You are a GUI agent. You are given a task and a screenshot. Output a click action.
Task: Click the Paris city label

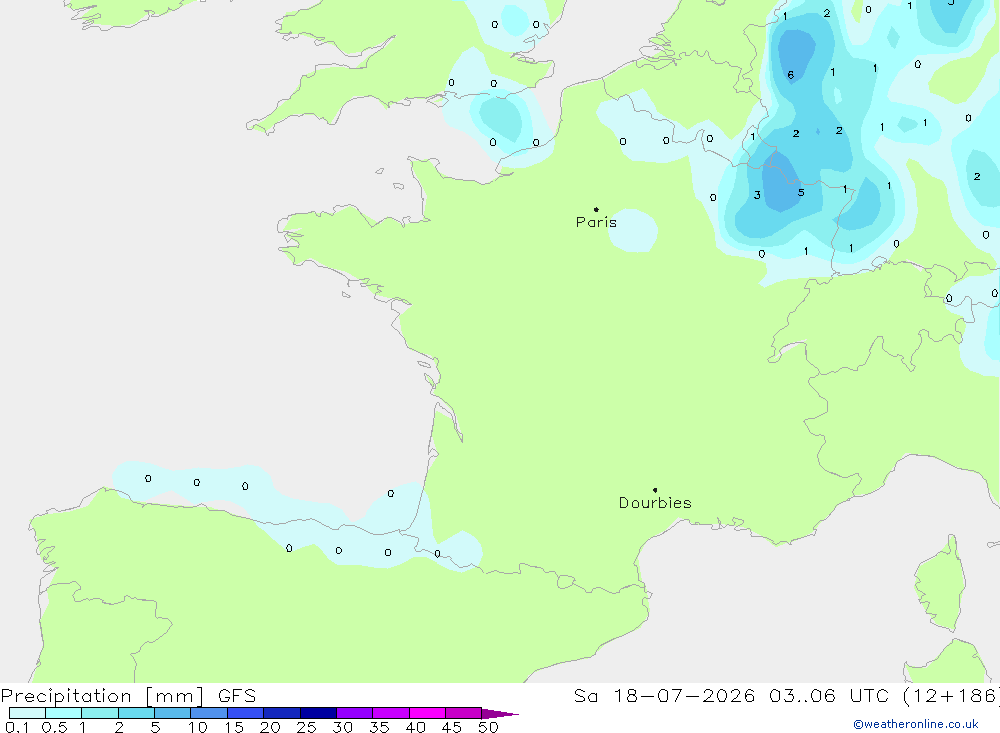pyautogui.click(x=596, y=222)
